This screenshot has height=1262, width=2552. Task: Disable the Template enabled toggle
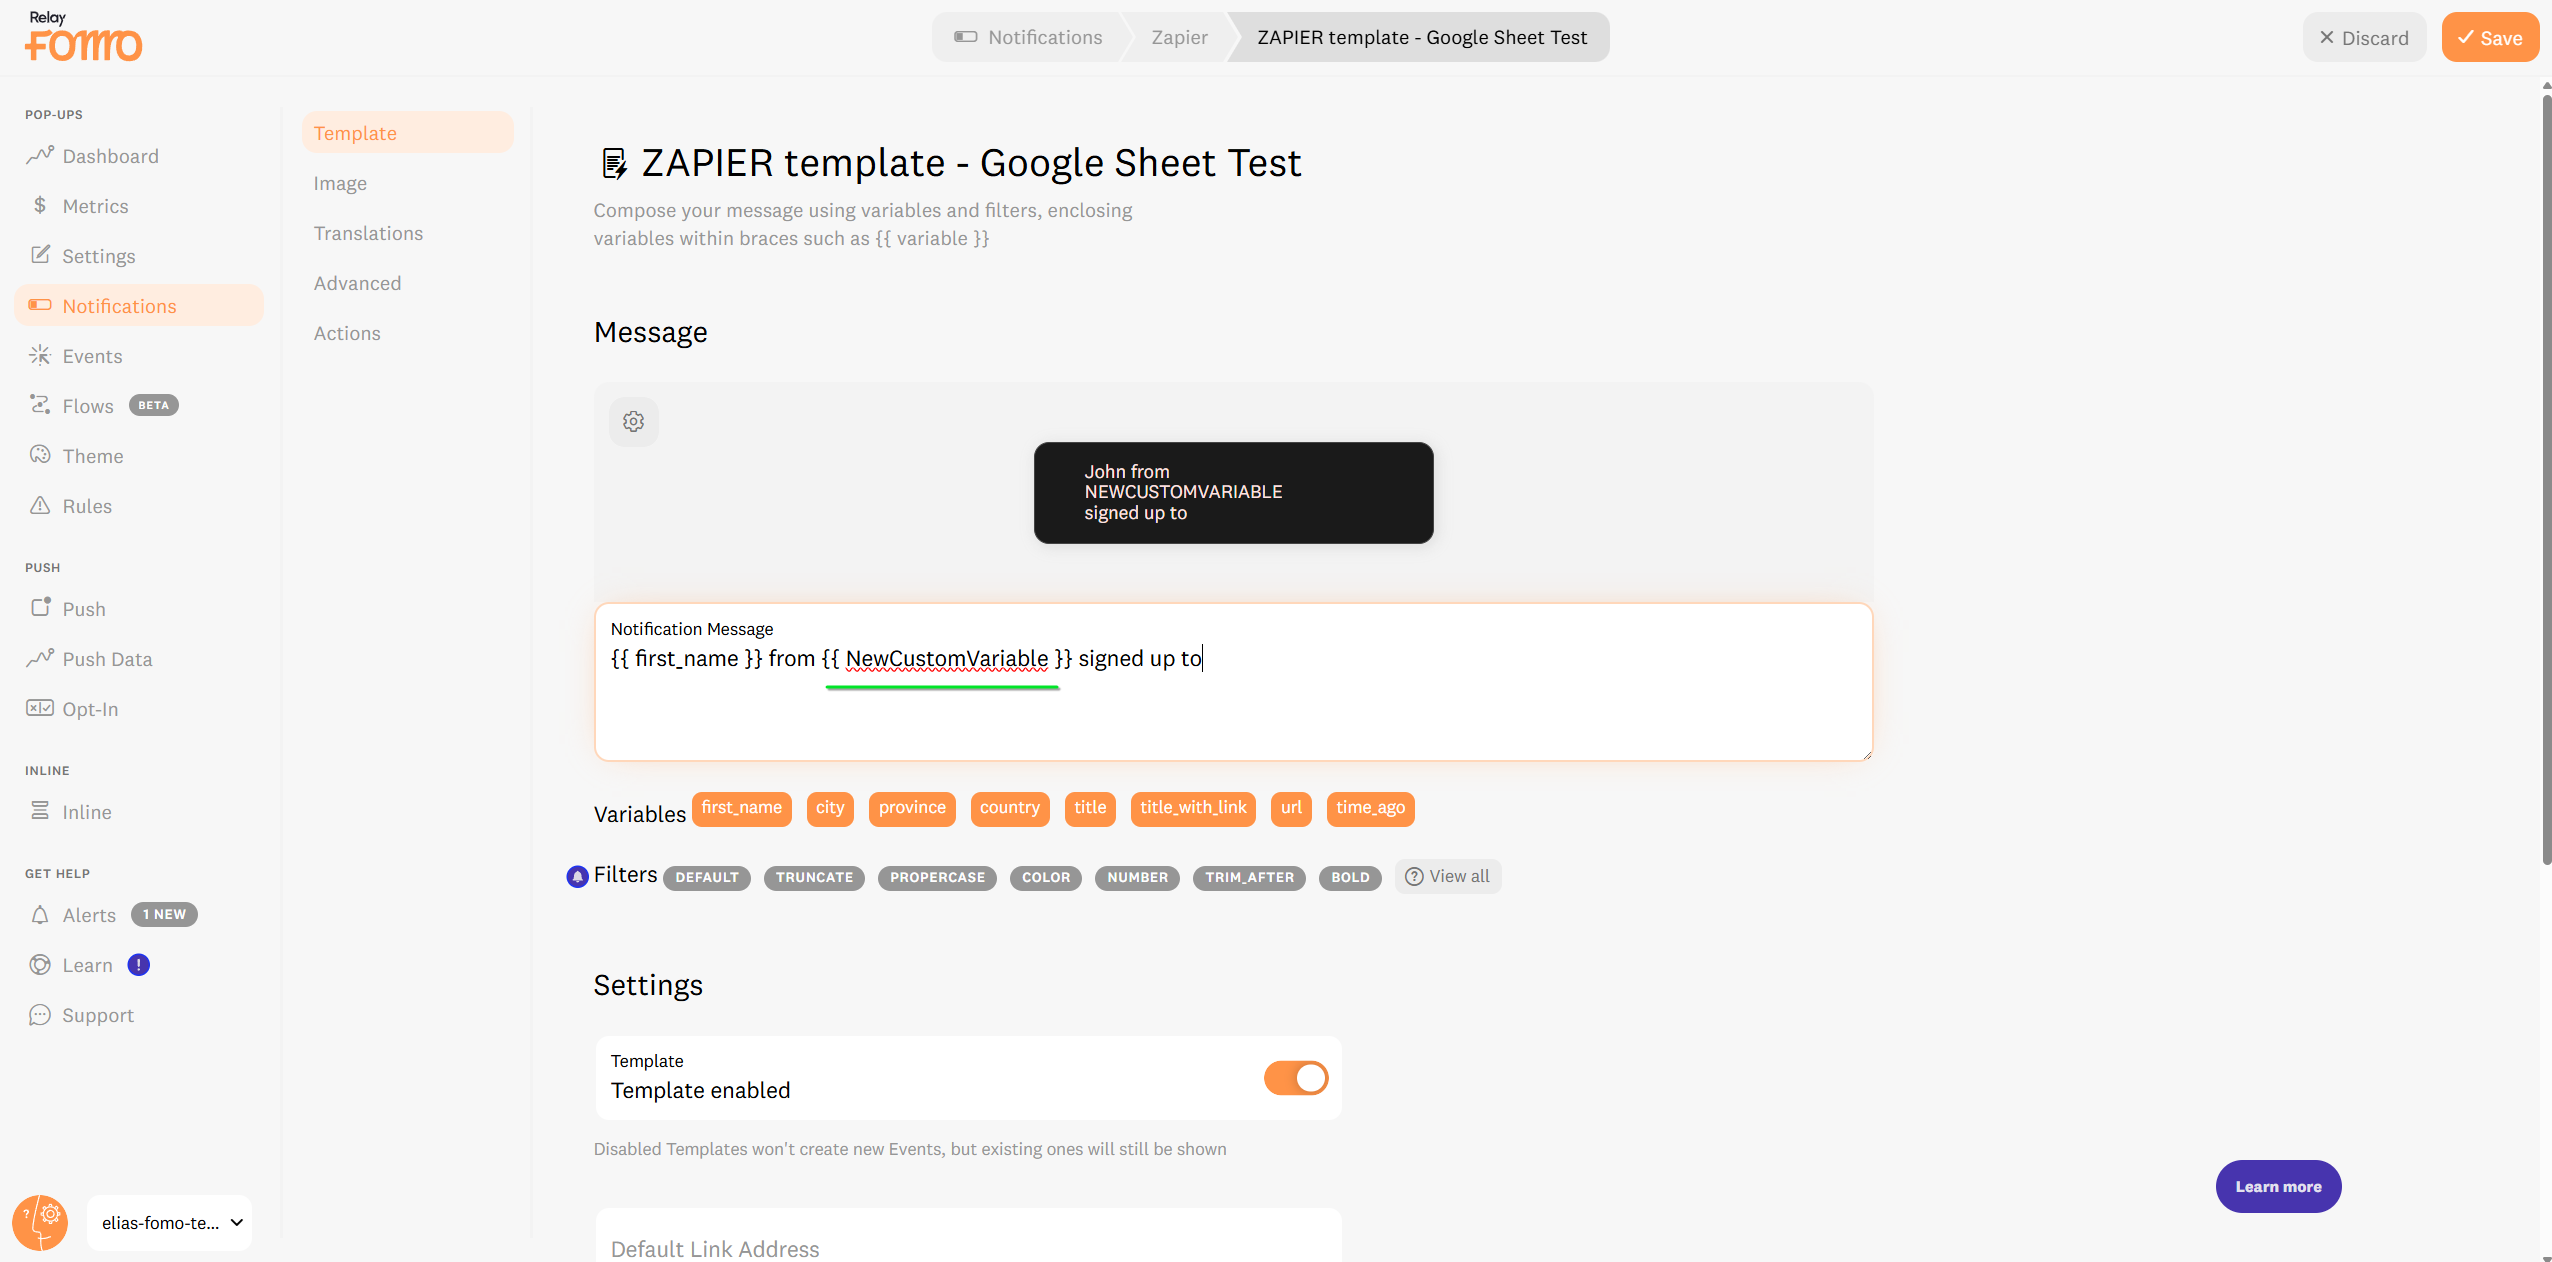pos(1296,1077)
